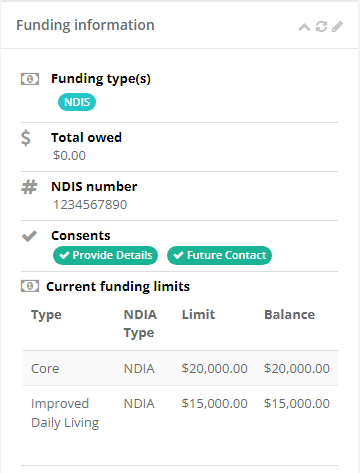Image resolution: width=360 pixels, height=473 pixels.
Task: Click the money icon beside Funding type(s)
Action: [x=30, y=79]
